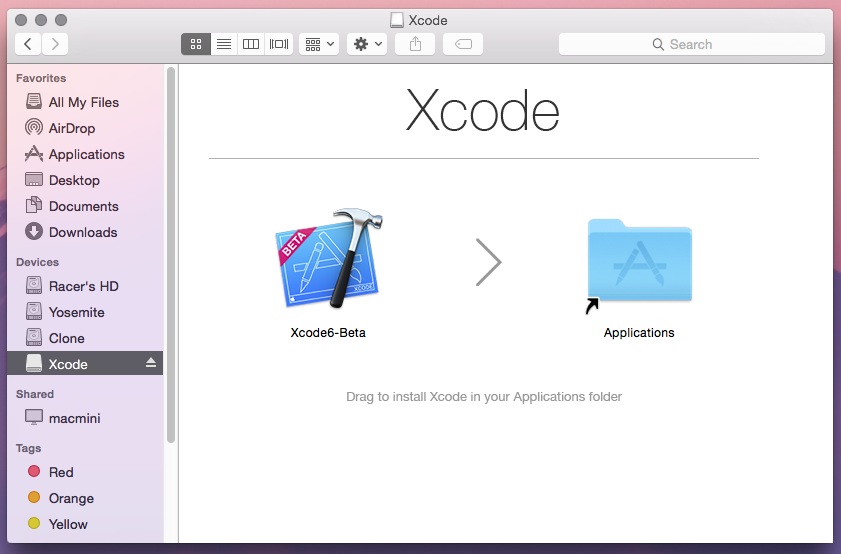841x554 pixels.
Task: Click the AirDrop sidebar icon
Action: coord(34,127)
